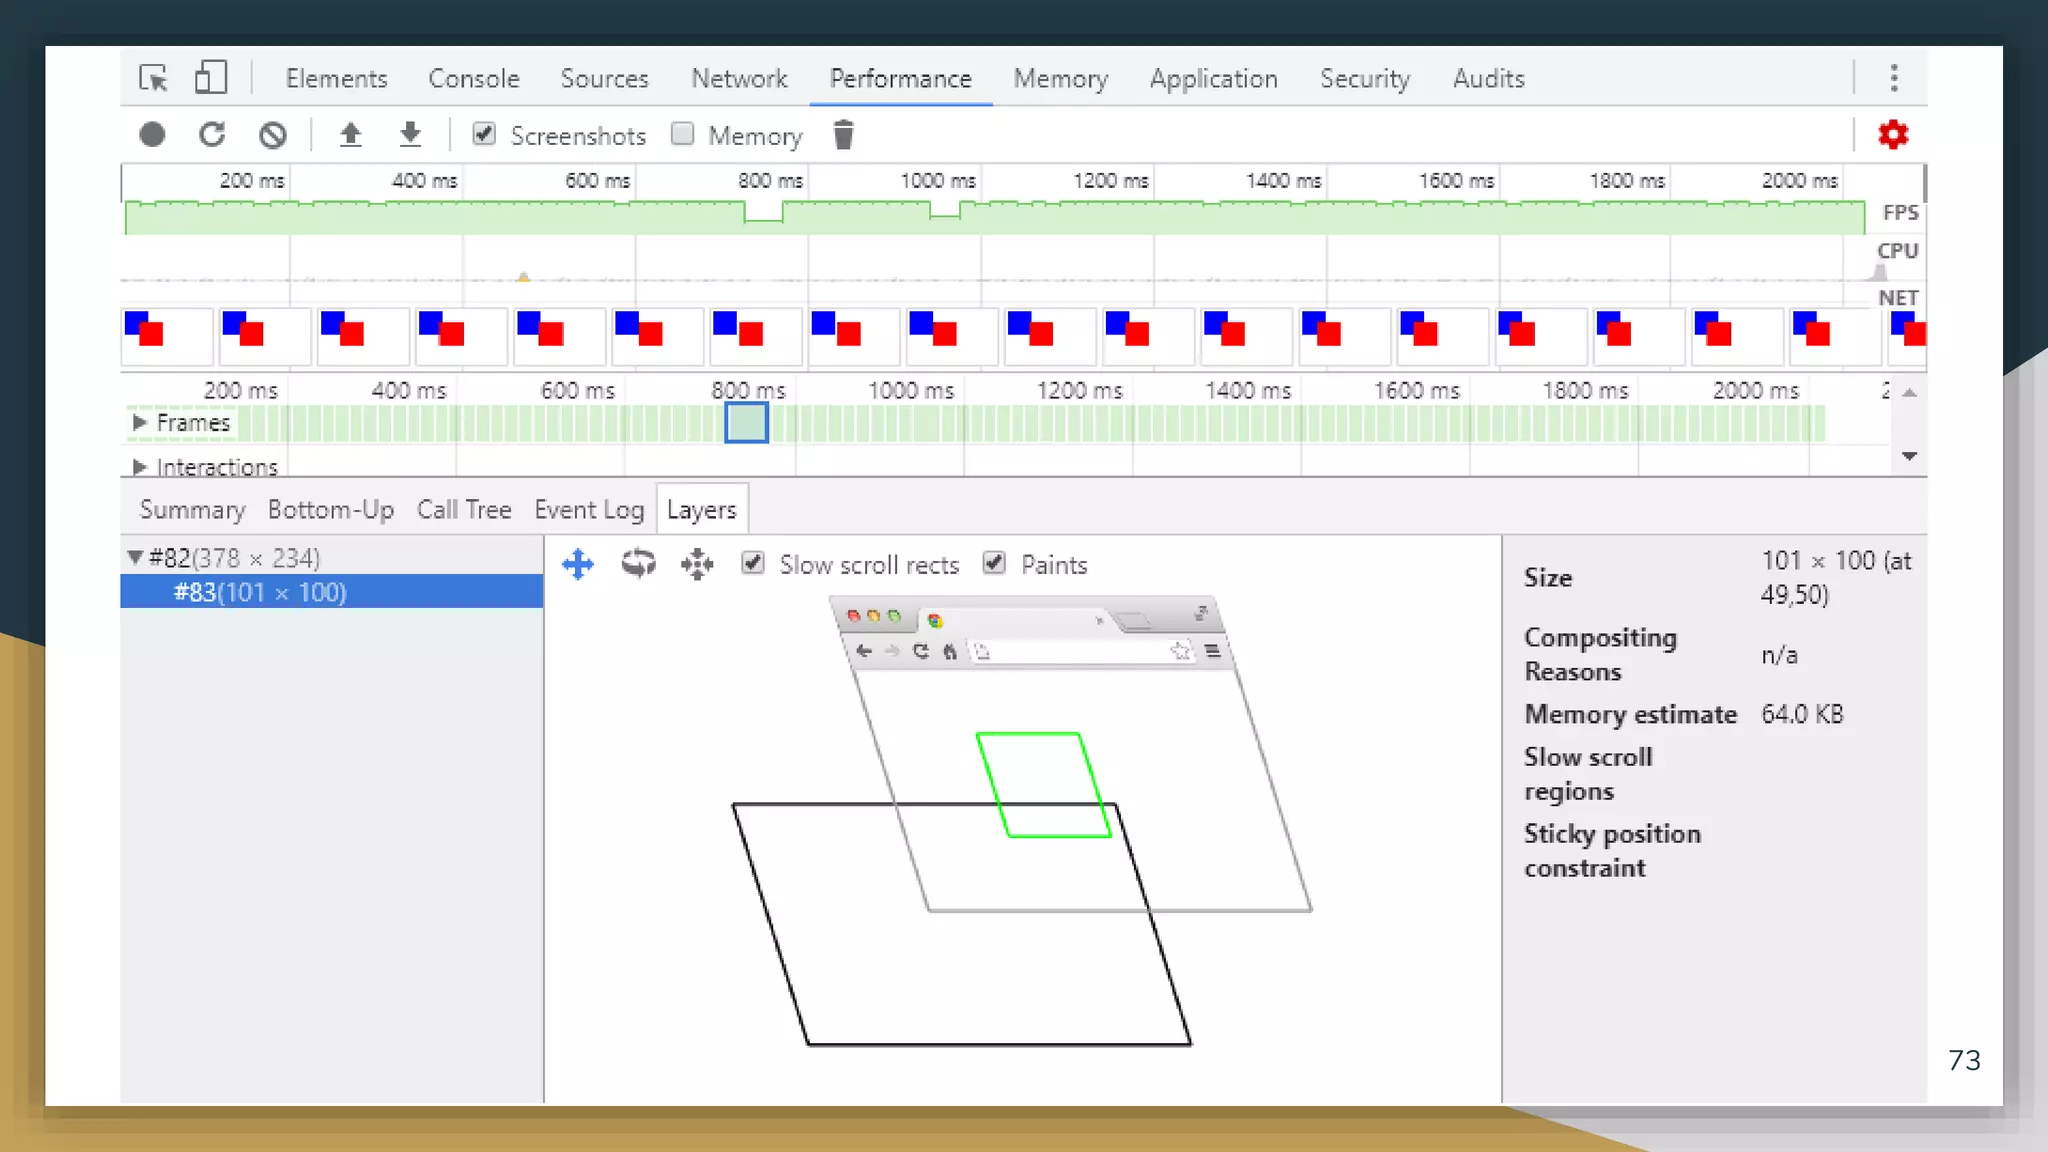2048x1152 pixels.
Task: Open the Bottom-Up tab
Action: (x=330, y=510)
